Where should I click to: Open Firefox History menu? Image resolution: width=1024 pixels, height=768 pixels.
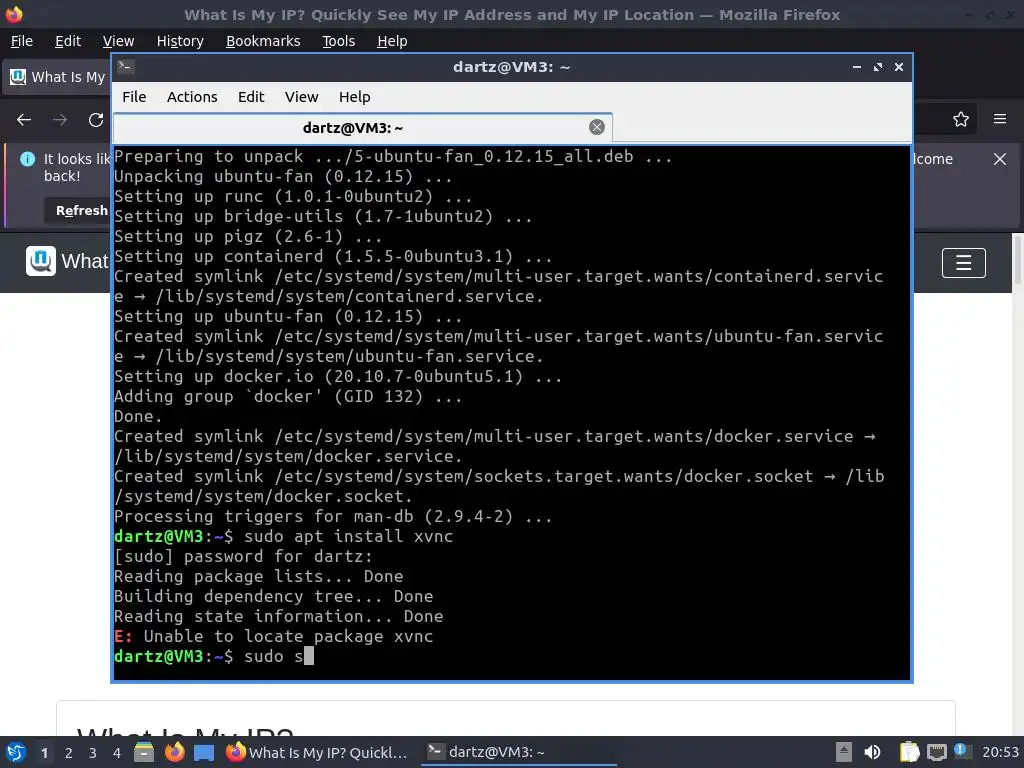click(180, 41)
